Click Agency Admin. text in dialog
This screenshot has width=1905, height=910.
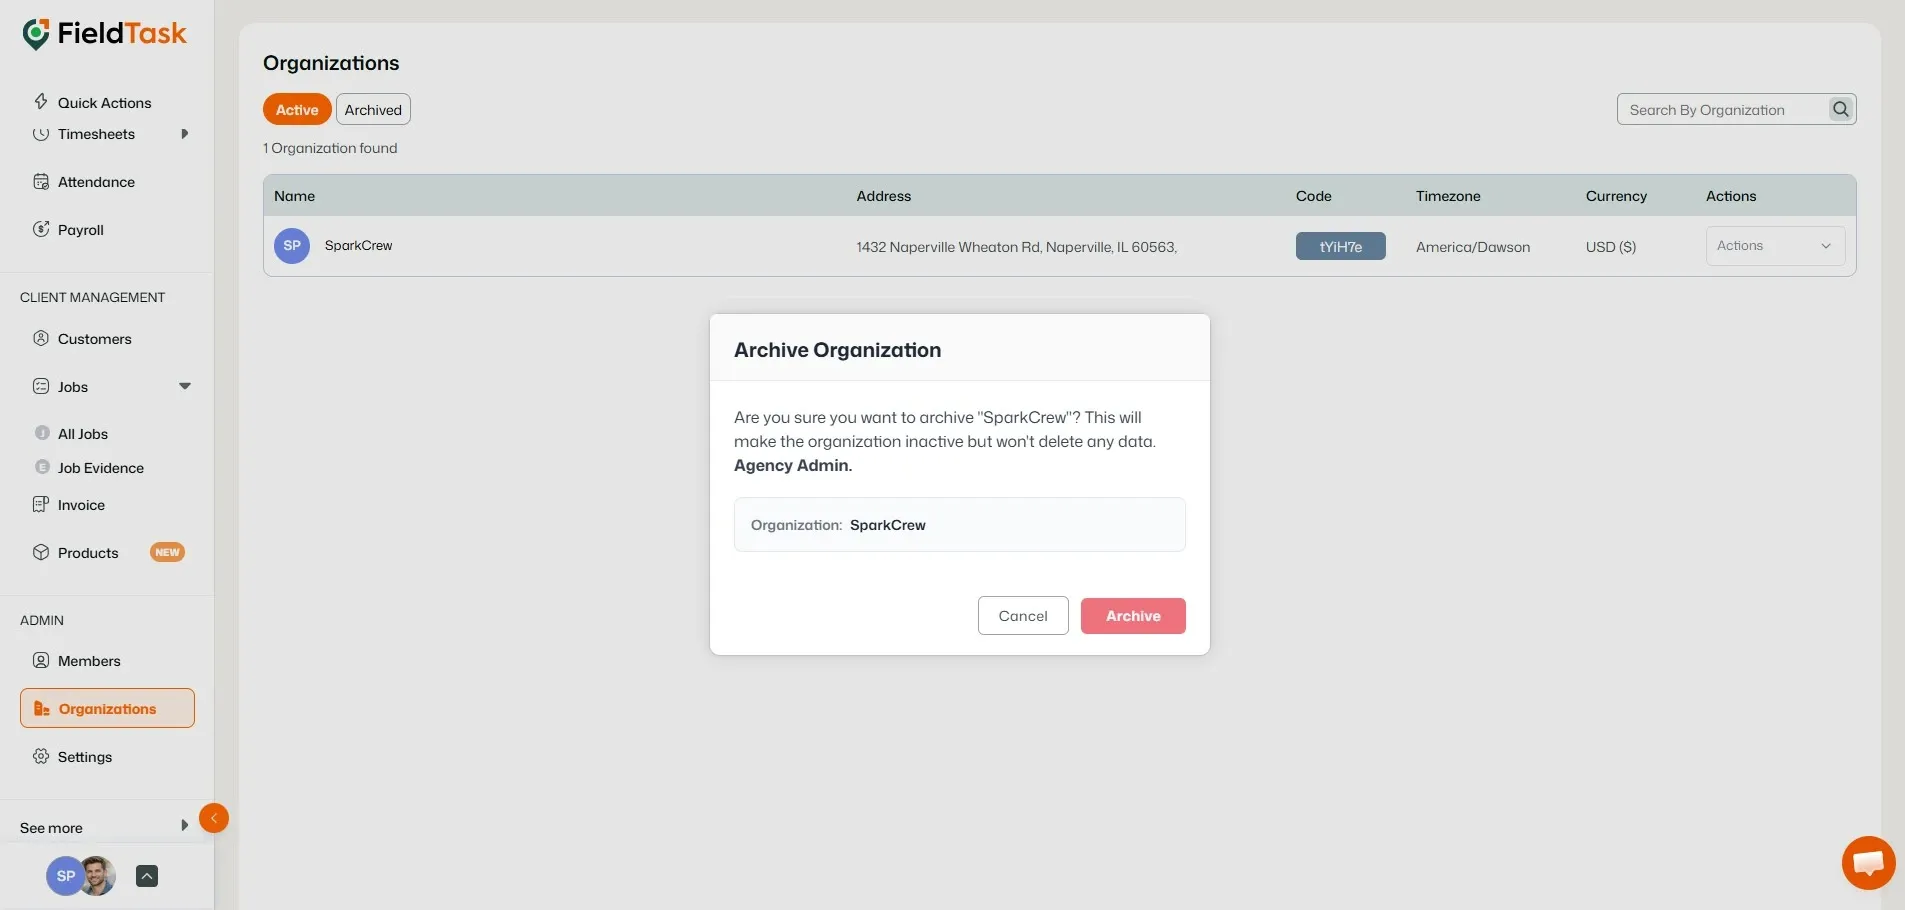pos(793,465)
